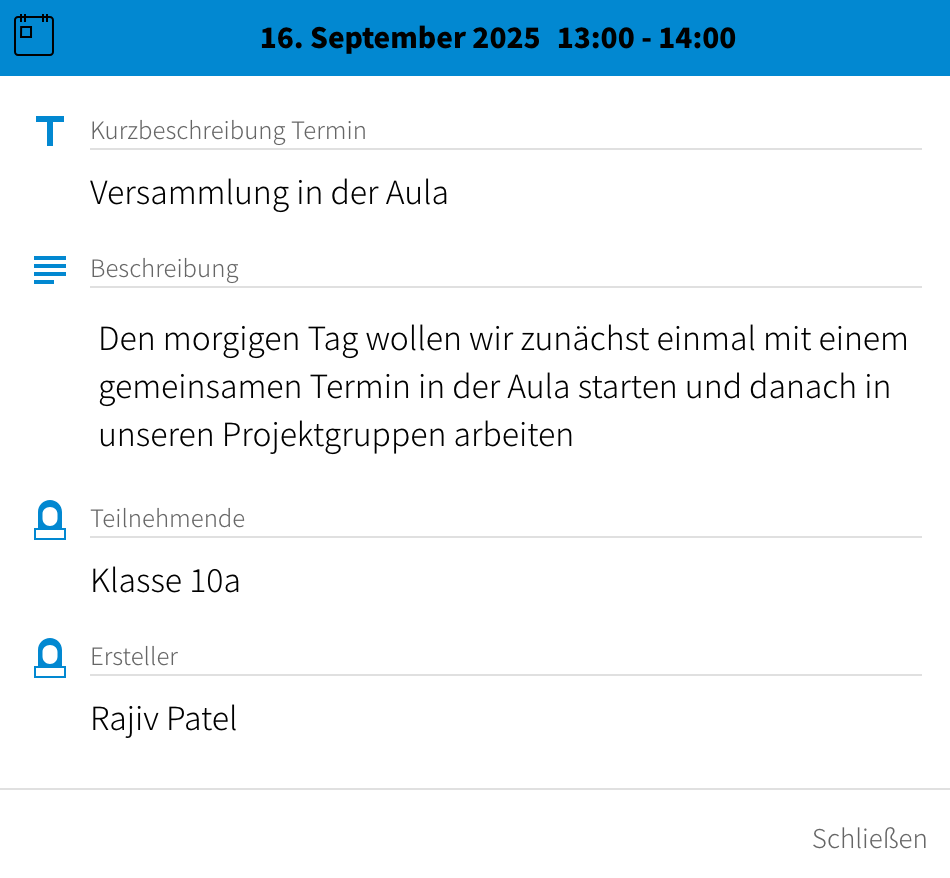Click the line 'unseren Projektgruppen arbeiten'

[336, 435]
